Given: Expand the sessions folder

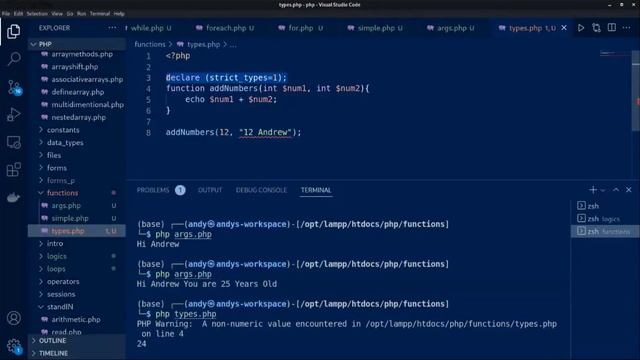Looking at the screenshot, I should 77,294.
